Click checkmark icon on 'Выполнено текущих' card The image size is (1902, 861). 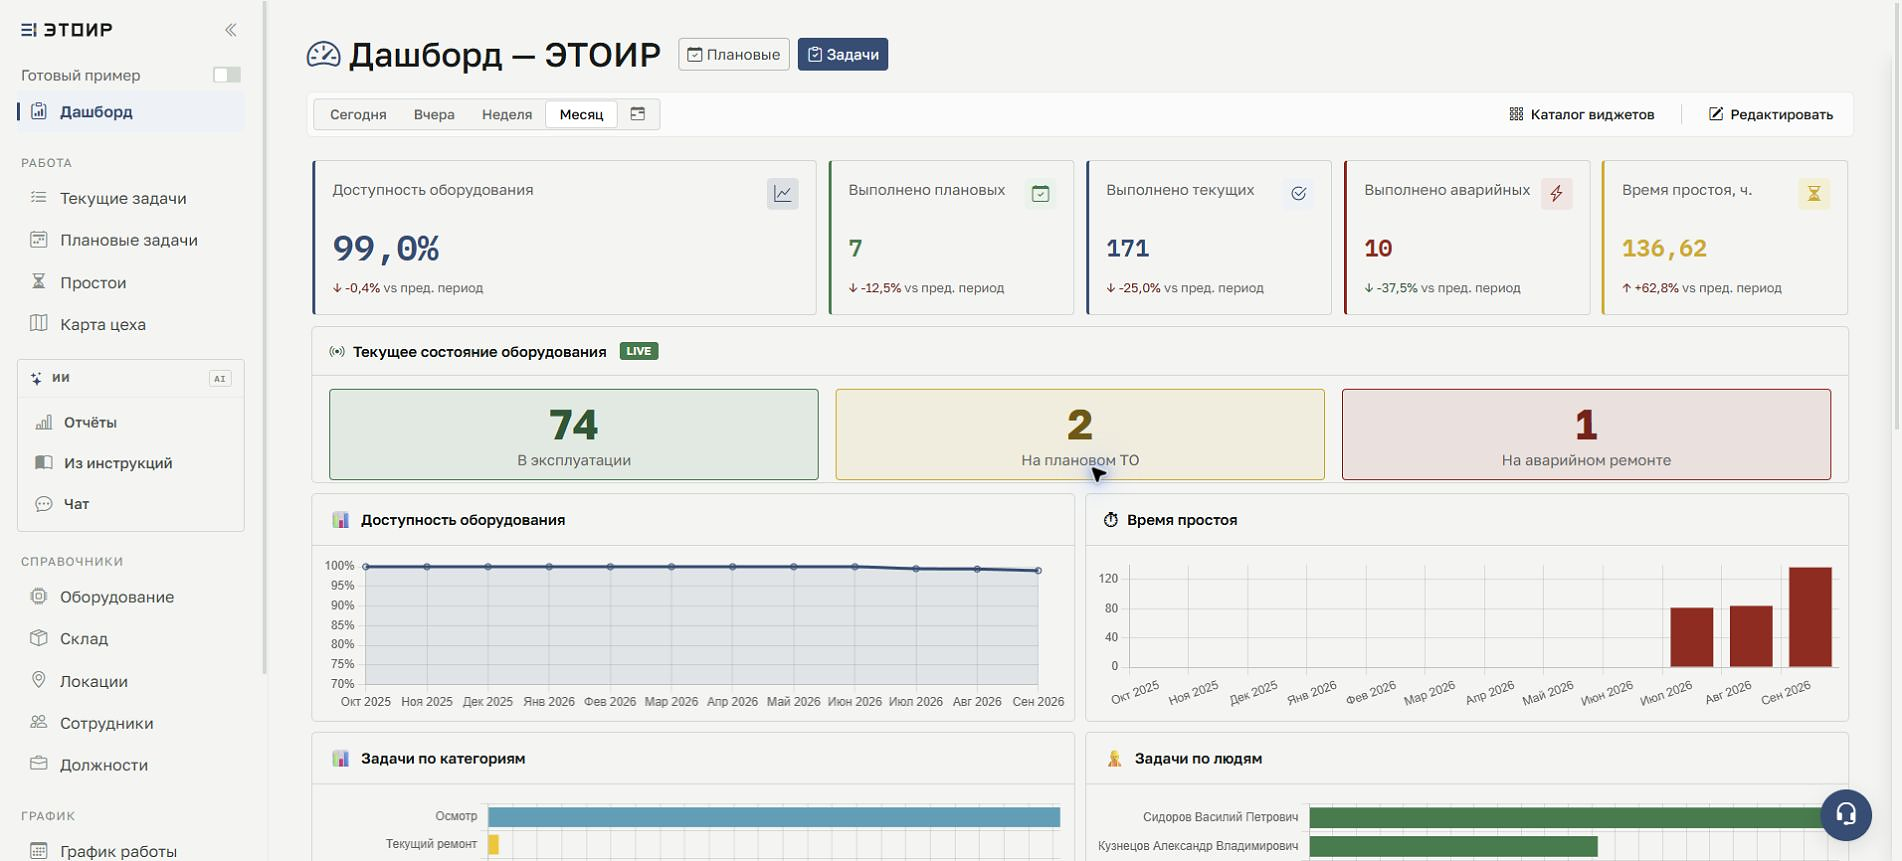coord(1299,194)
